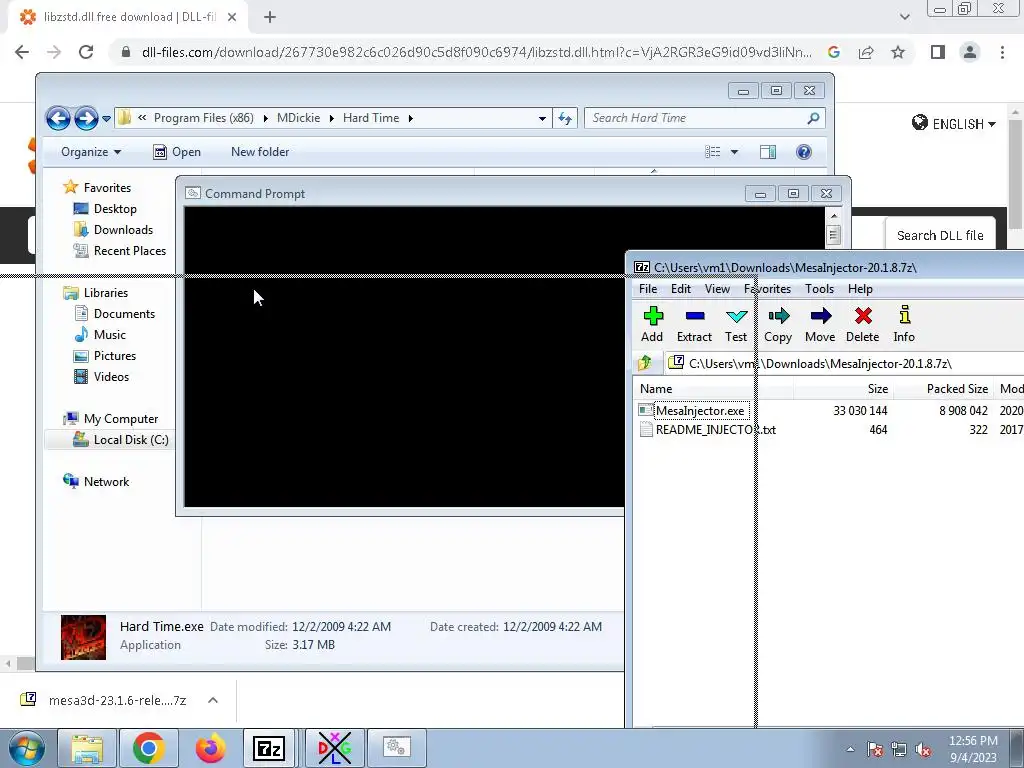Open the view options dropdown arrow in Explorer
The image size is (1024, 768).
point(734,152)
